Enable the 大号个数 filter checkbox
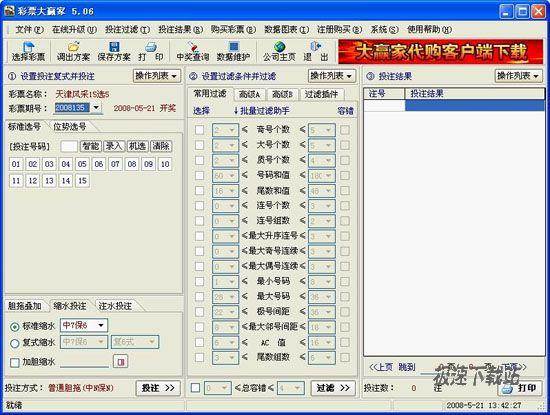This screenshot has width=550, height=415. pos(199,145)
